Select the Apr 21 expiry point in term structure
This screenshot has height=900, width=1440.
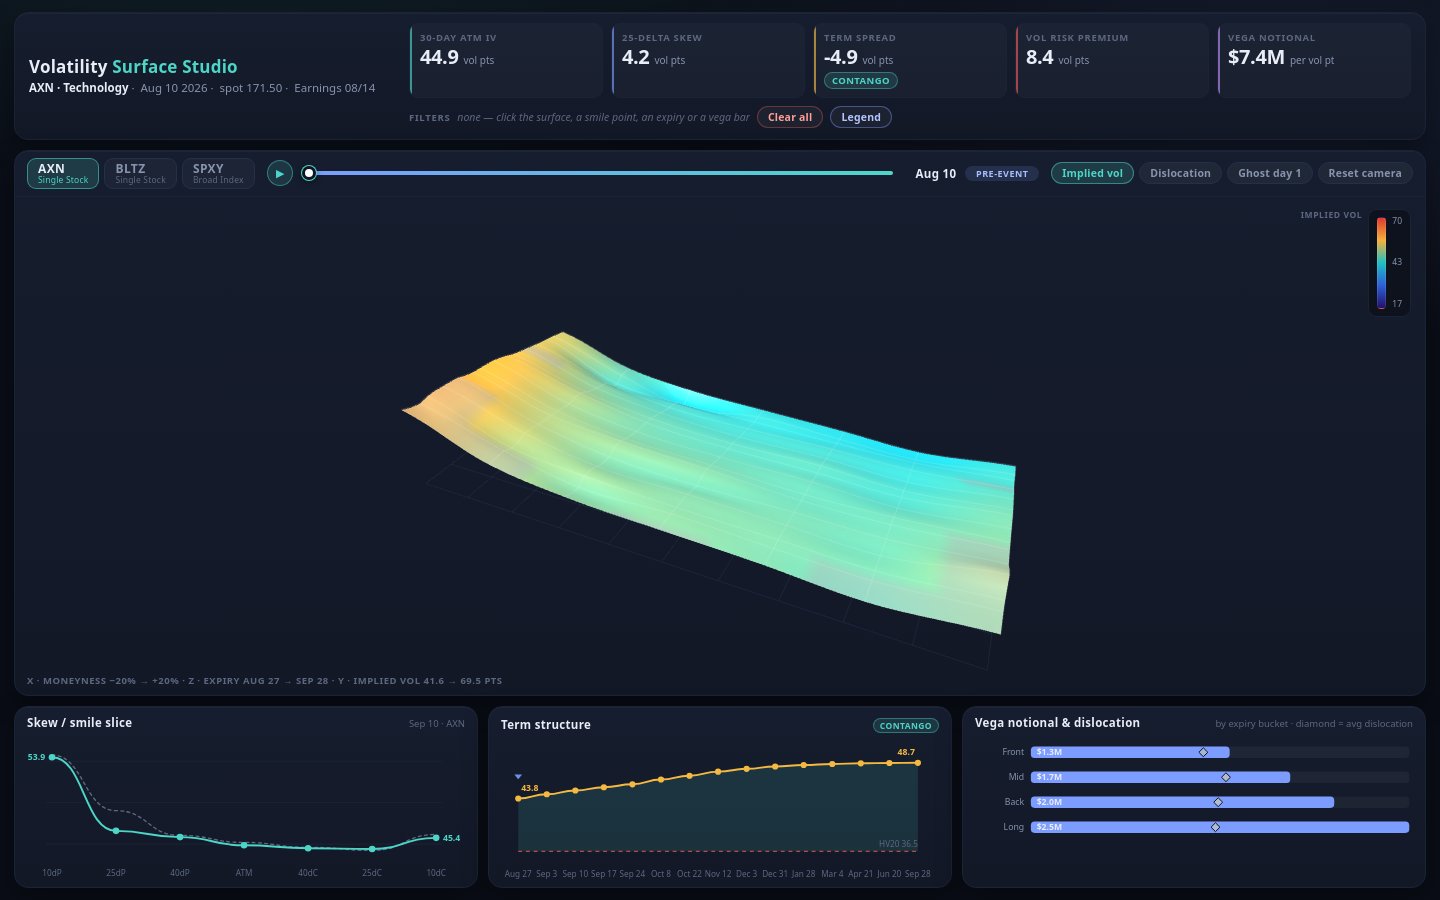(860, 763)
